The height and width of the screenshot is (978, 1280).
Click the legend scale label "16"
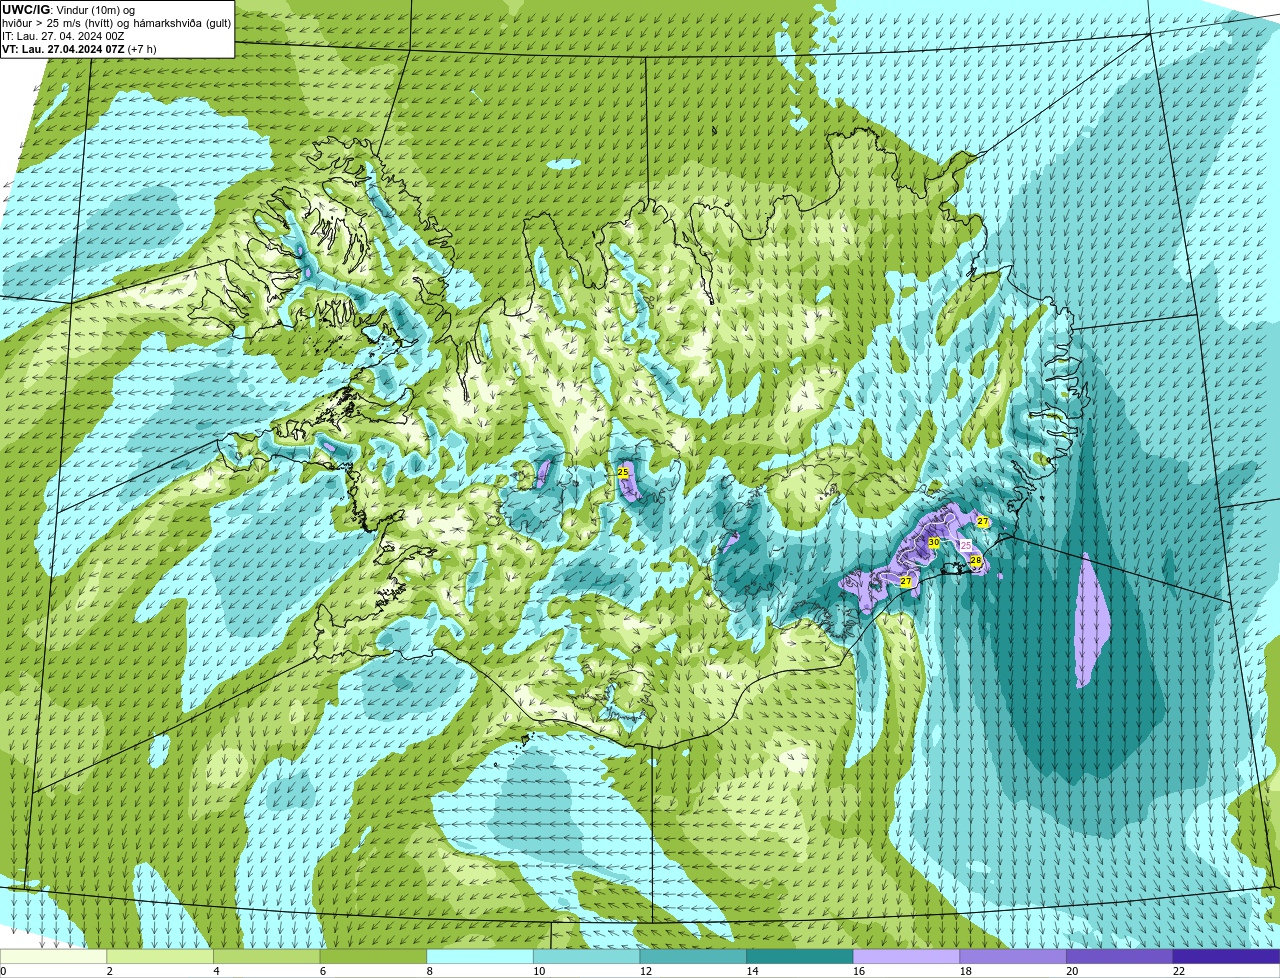tap(859, 971)
